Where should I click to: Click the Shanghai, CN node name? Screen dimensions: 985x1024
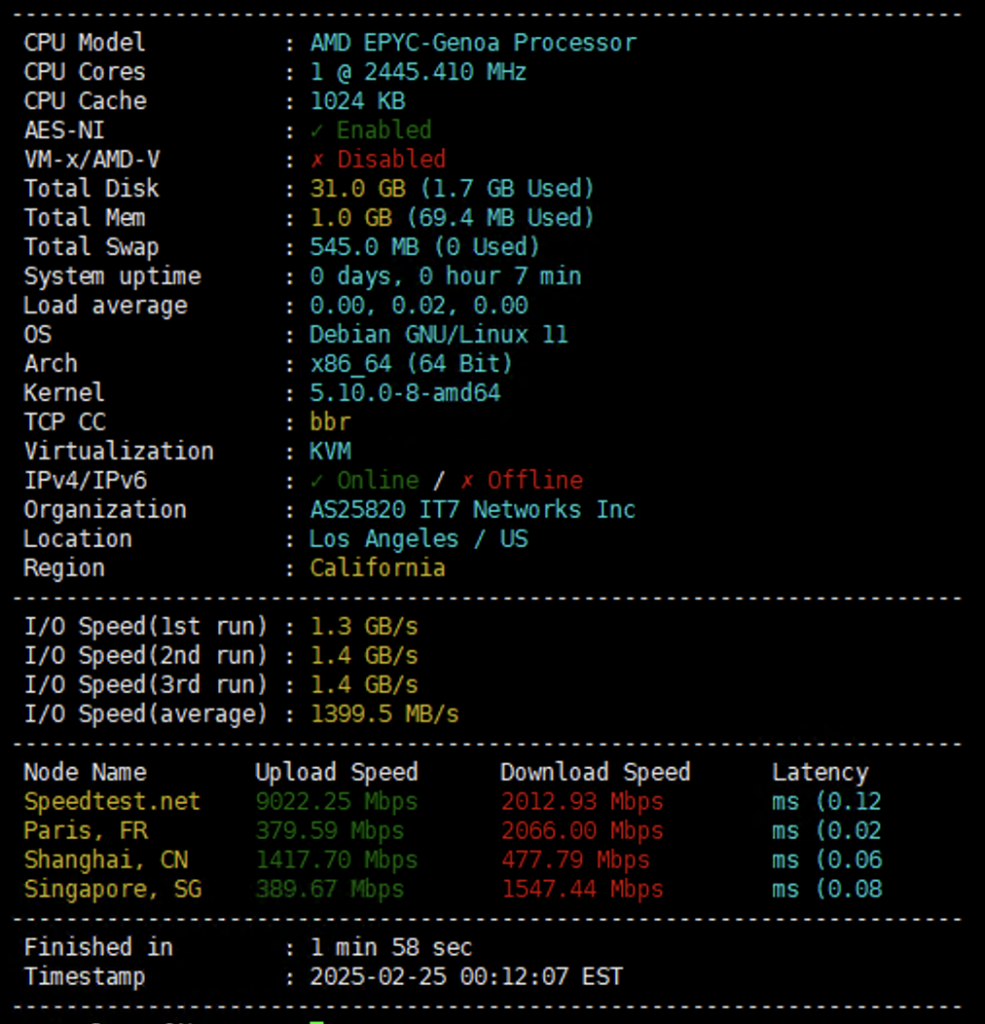coord(106,860)
